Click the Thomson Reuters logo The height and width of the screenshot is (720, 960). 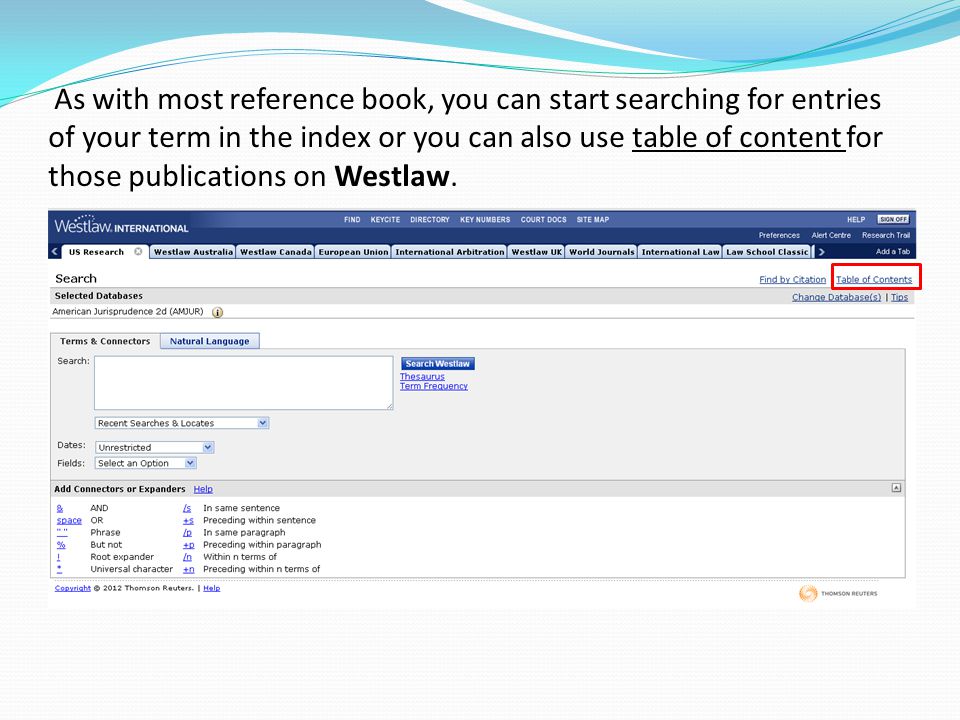[838, 593]
